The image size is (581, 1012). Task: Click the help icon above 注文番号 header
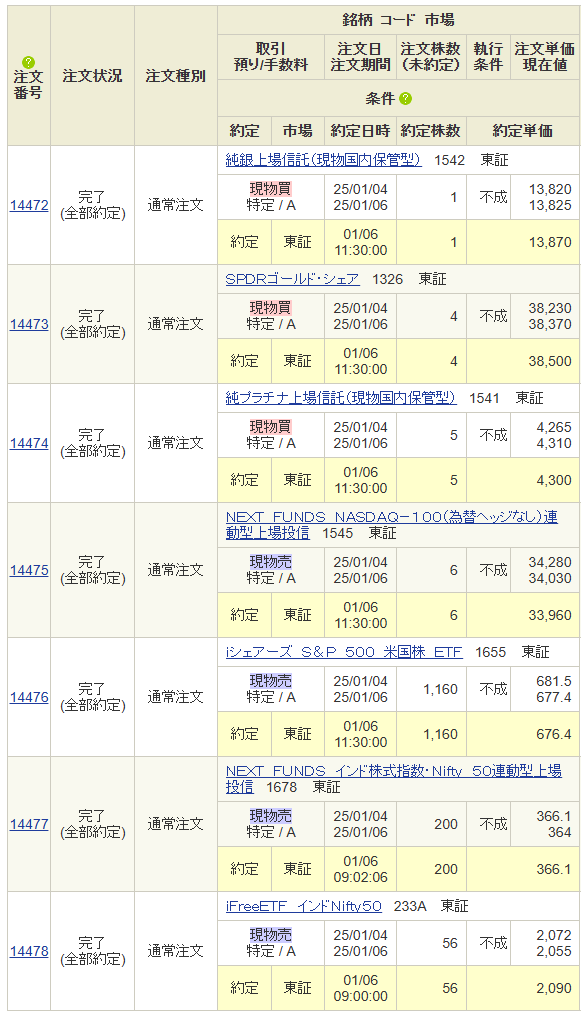click(x=28, y=63)
